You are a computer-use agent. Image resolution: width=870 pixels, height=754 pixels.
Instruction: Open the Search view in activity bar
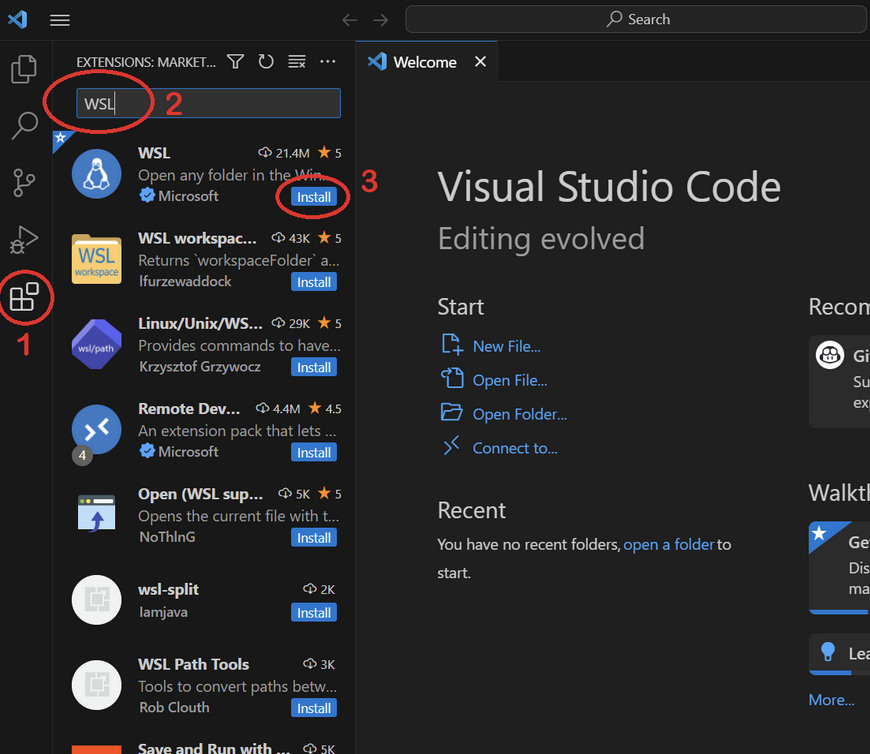(x=24, y=125)
